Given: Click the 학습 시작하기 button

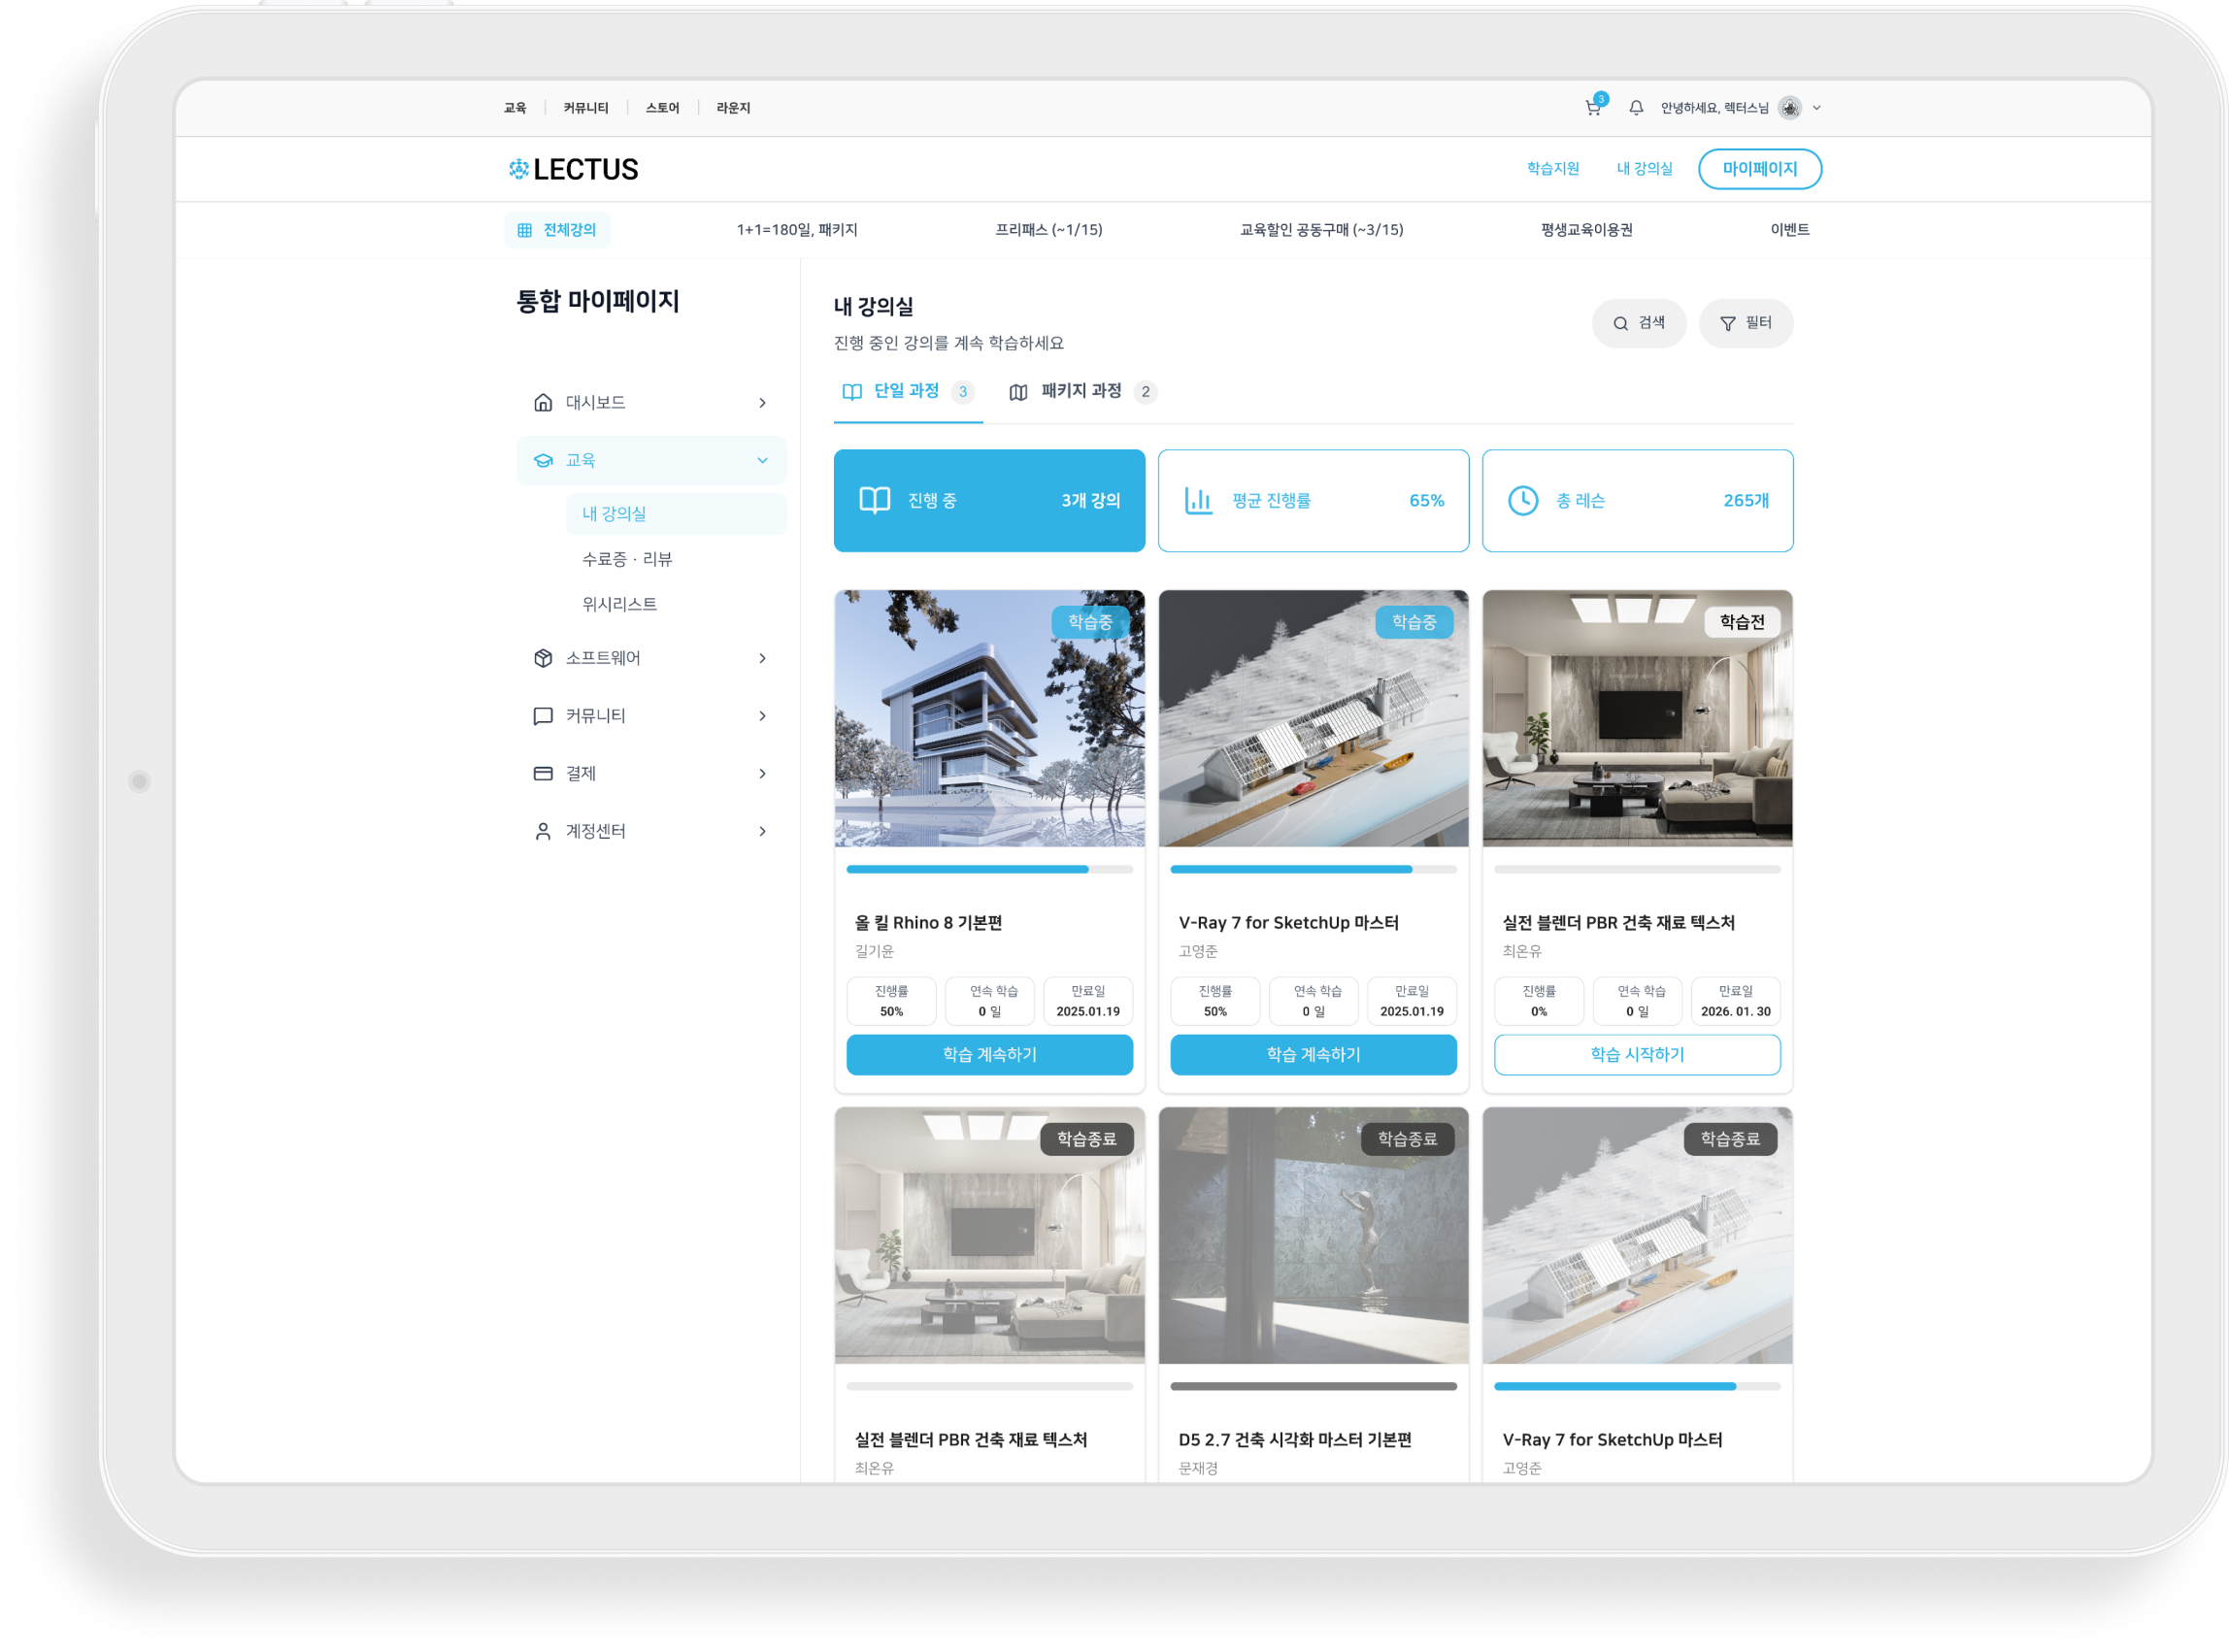Looking at the screenshot, I should click(1636, 1054).
